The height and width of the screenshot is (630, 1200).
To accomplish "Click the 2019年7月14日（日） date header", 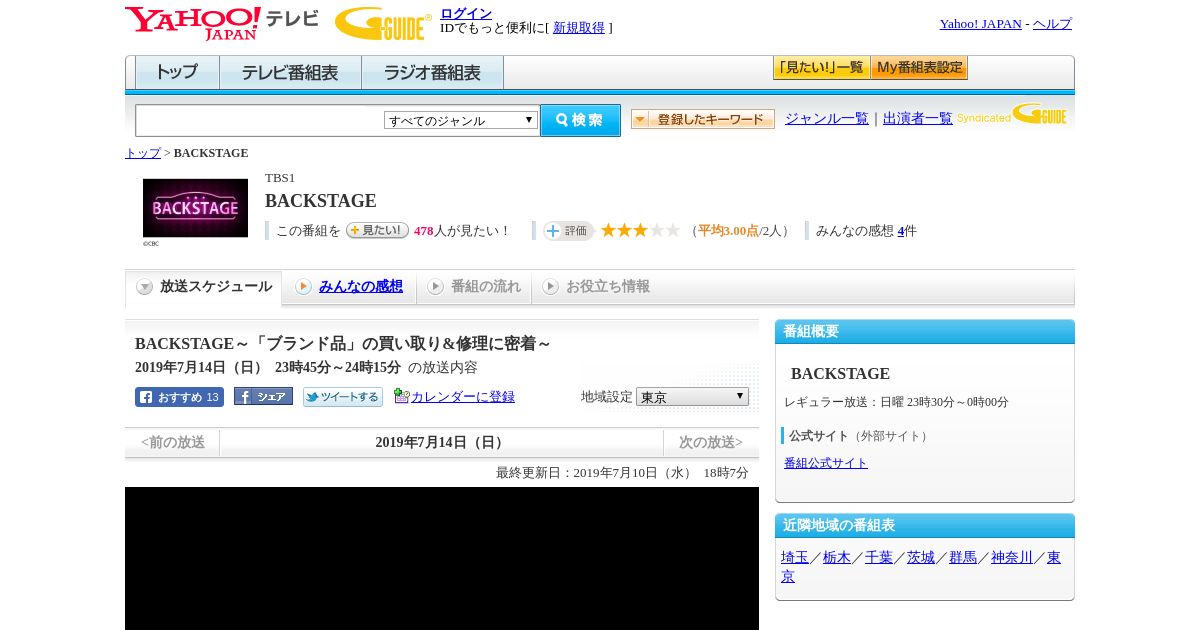I will pyautogui.click(x=442, y=442).
